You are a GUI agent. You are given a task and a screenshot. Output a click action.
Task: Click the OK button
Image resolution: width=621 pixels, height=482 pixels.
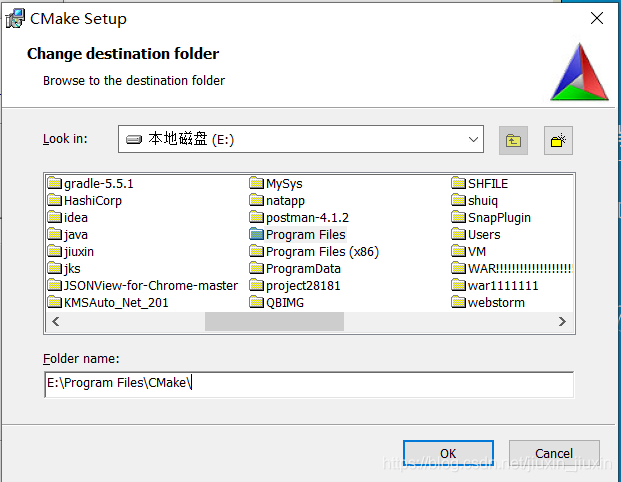click(x=448, y=453)
